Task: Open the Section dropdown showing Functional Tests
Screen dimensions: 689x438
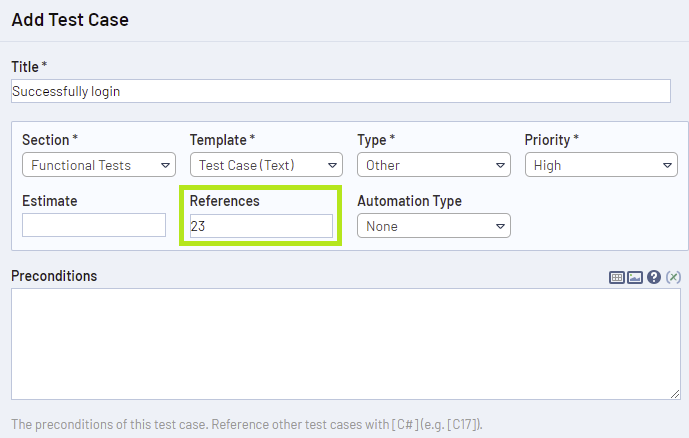Action: (x=98, y=165)
